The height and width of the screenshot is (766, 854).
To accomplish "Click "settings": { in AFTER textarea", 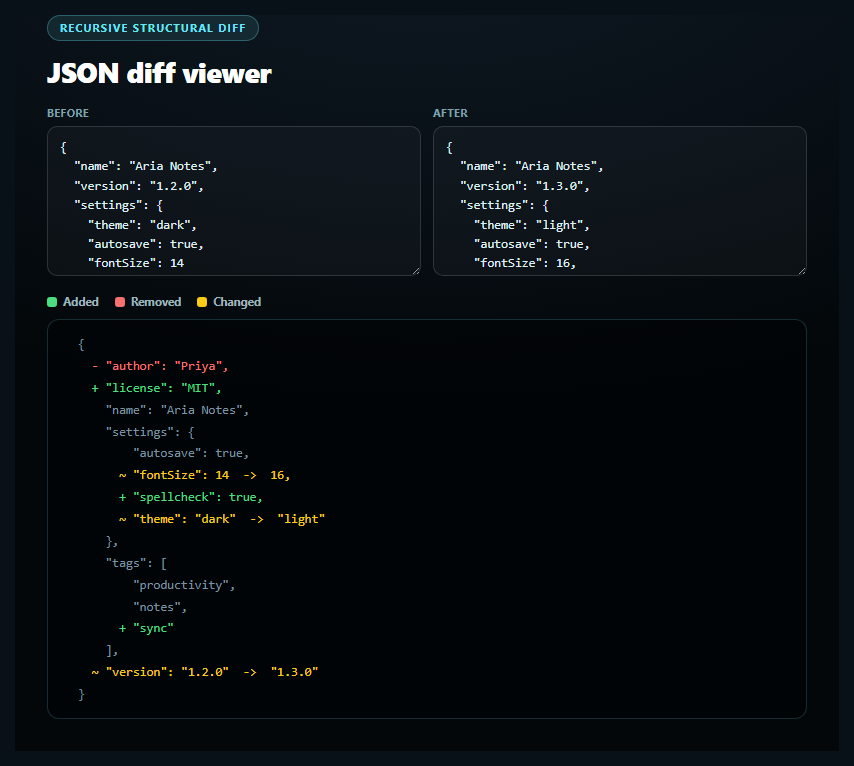I will point(504,205).
